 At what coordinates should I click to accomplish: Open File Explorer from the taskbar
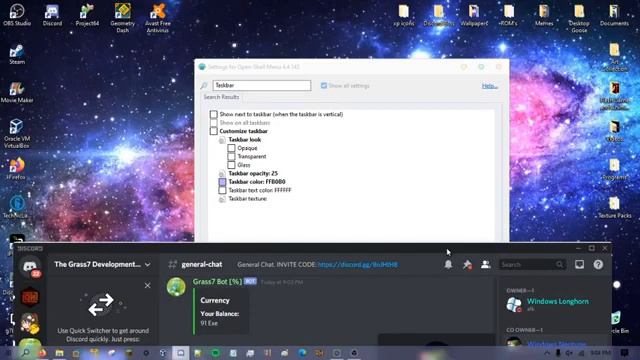60,353
